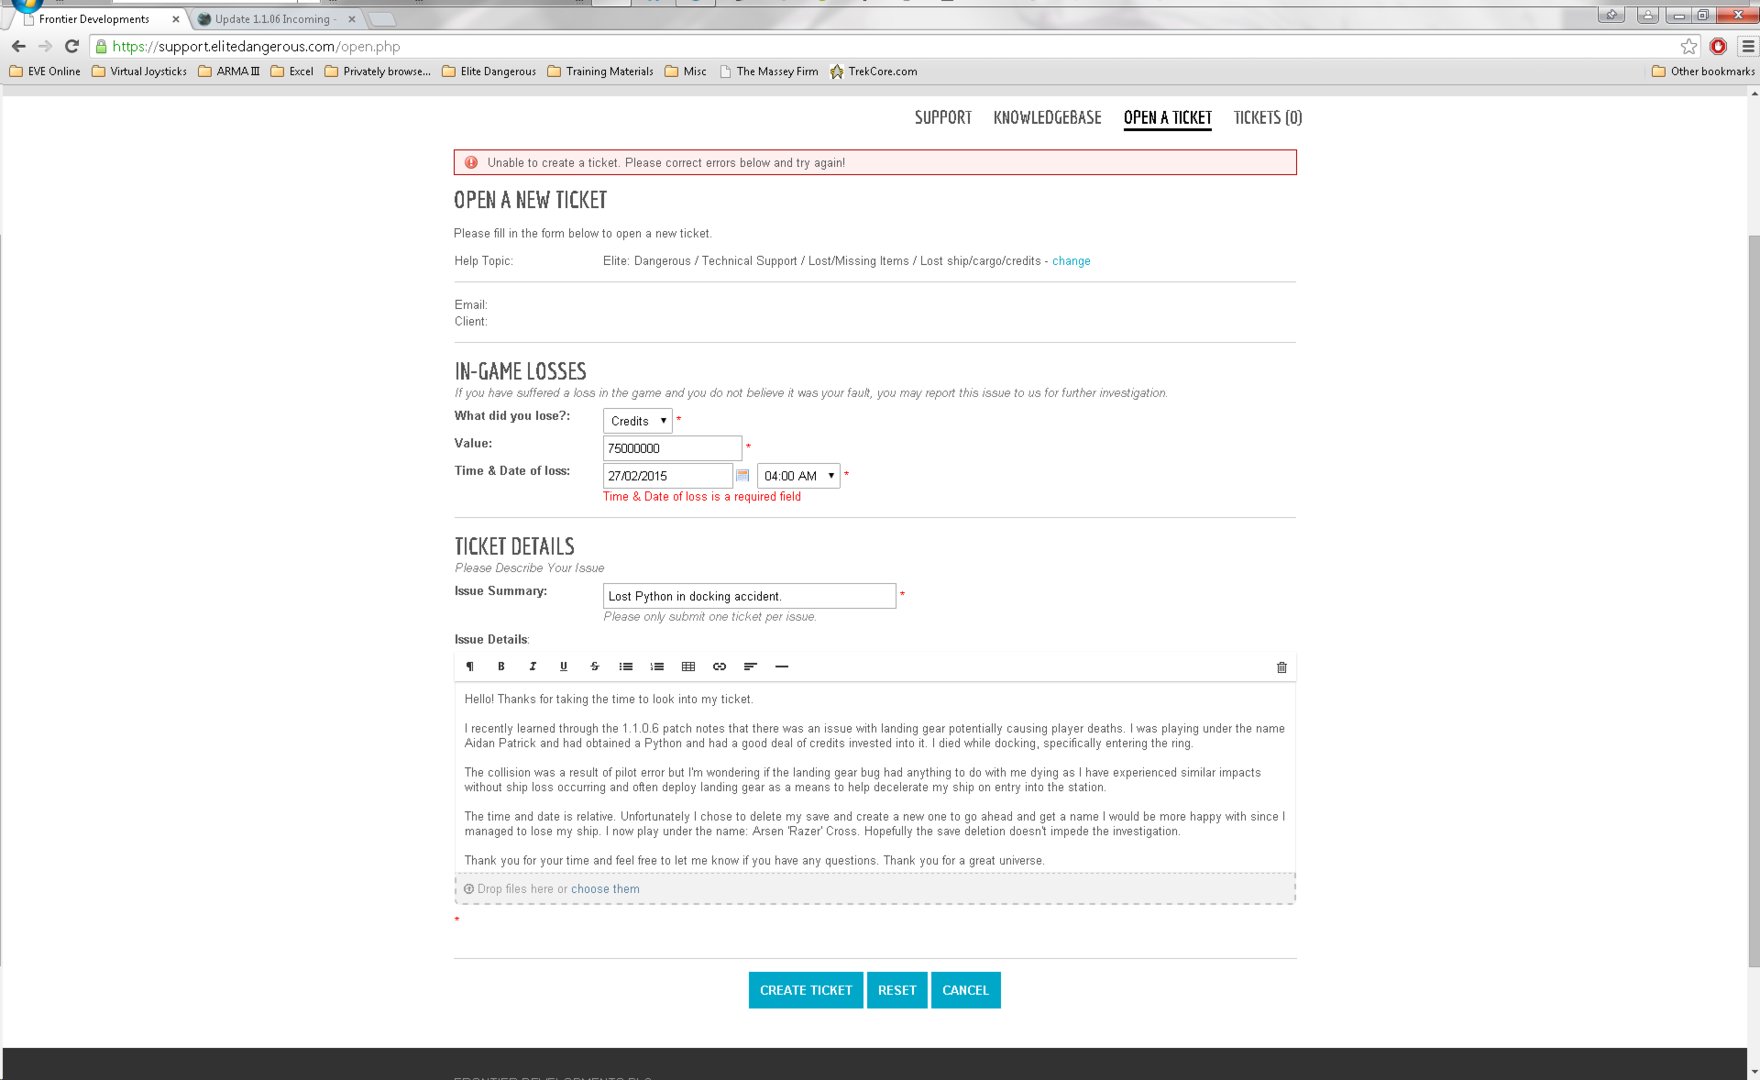1760x1080 pixels.
Task: Click the browser forward arrow
Action: click(45, 46)
